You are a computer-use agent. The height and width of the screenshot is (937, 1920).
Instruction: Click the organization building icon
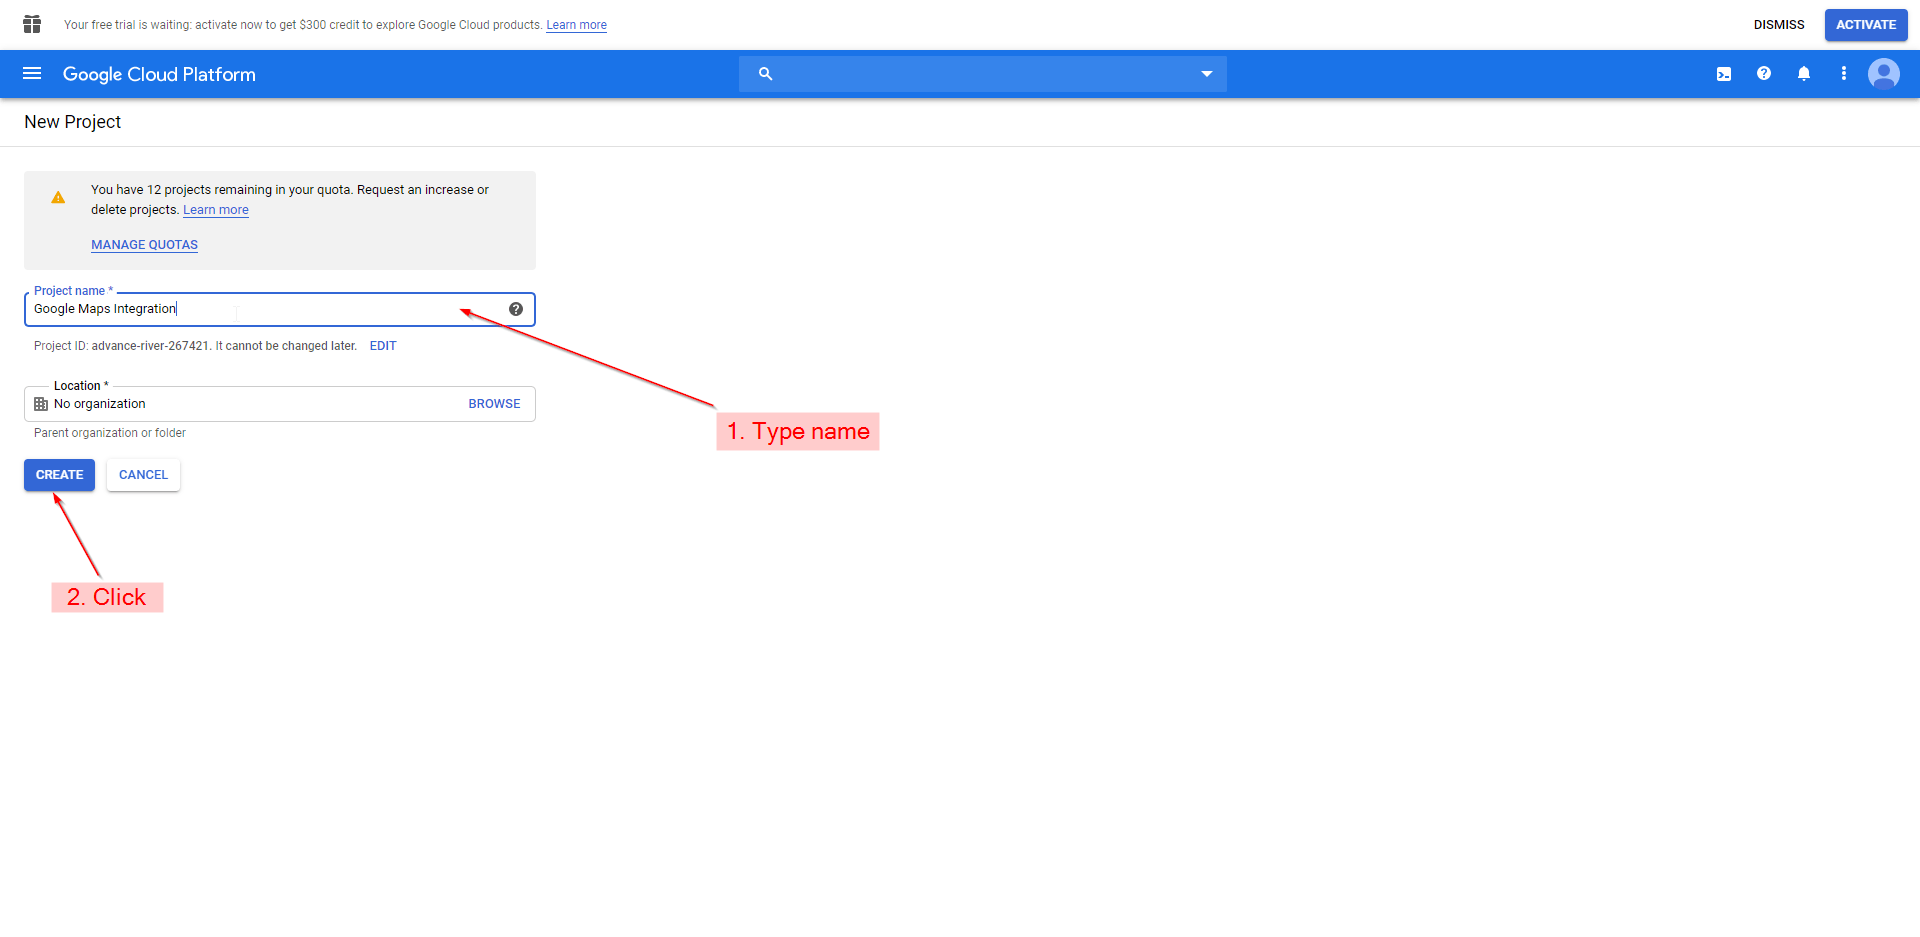pos(41,404)
